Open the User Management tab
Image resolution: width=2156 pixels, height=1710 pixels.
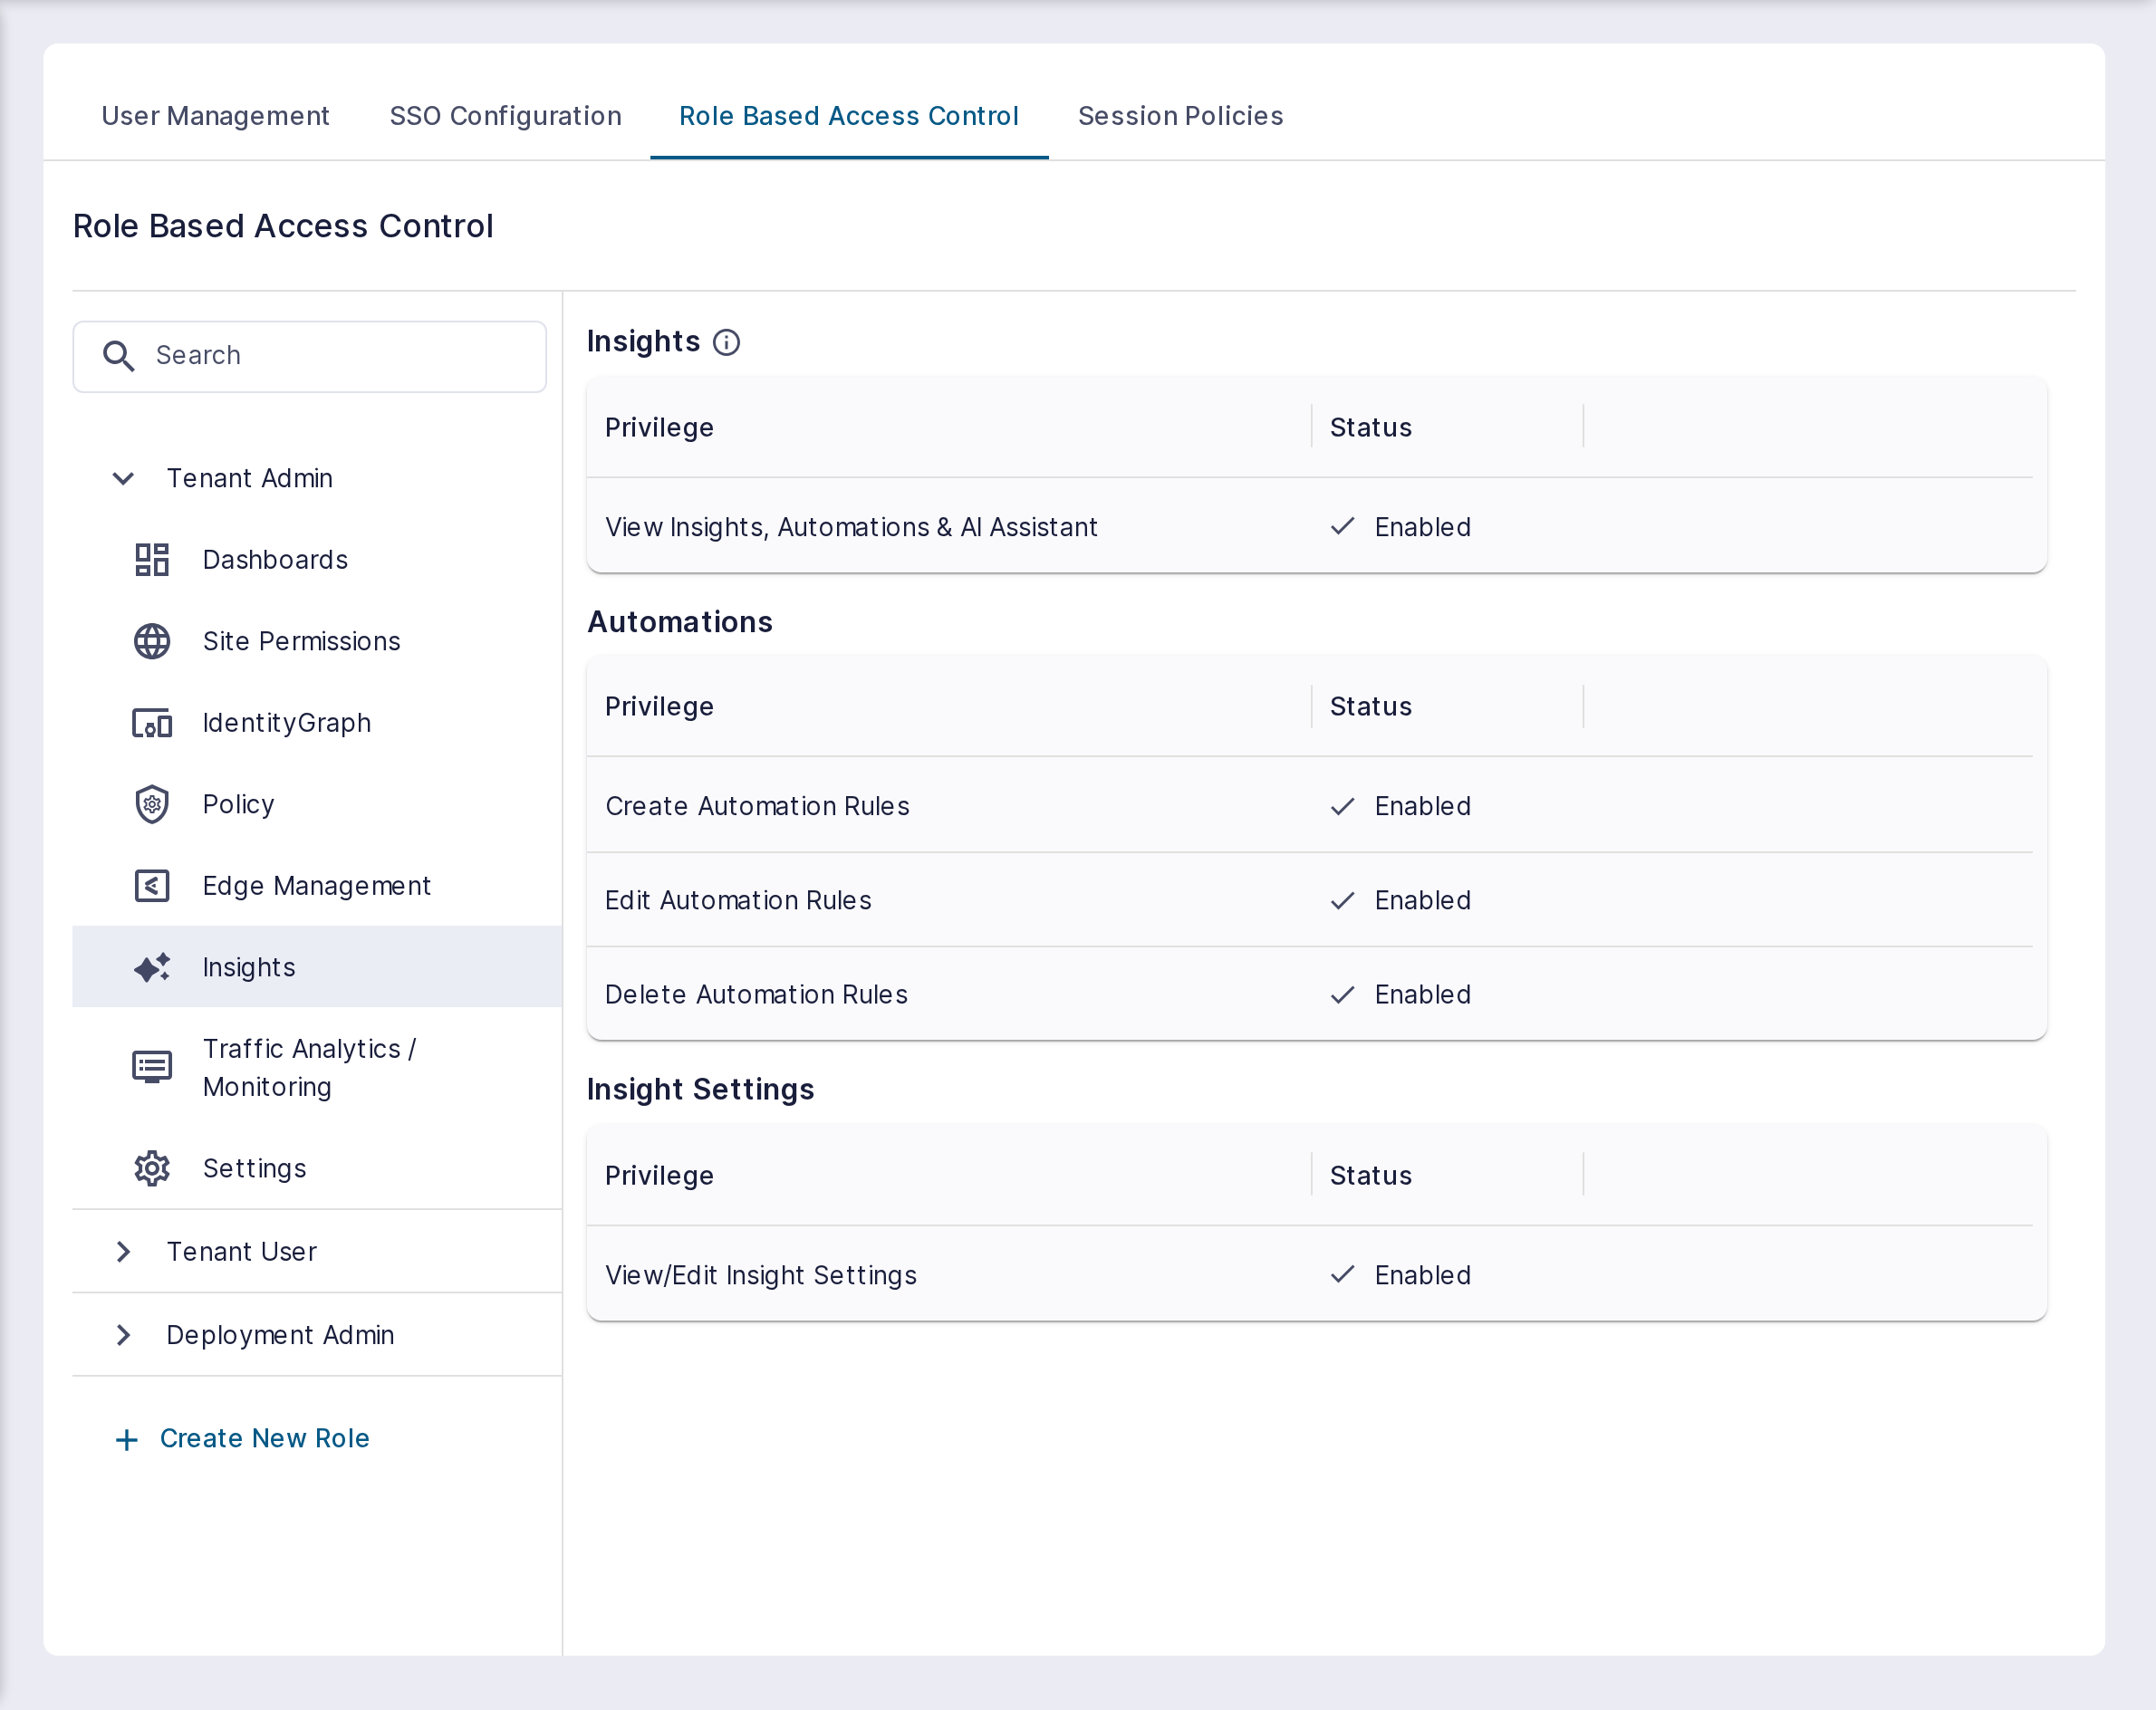pyautogui.click(x=215, y=116)
